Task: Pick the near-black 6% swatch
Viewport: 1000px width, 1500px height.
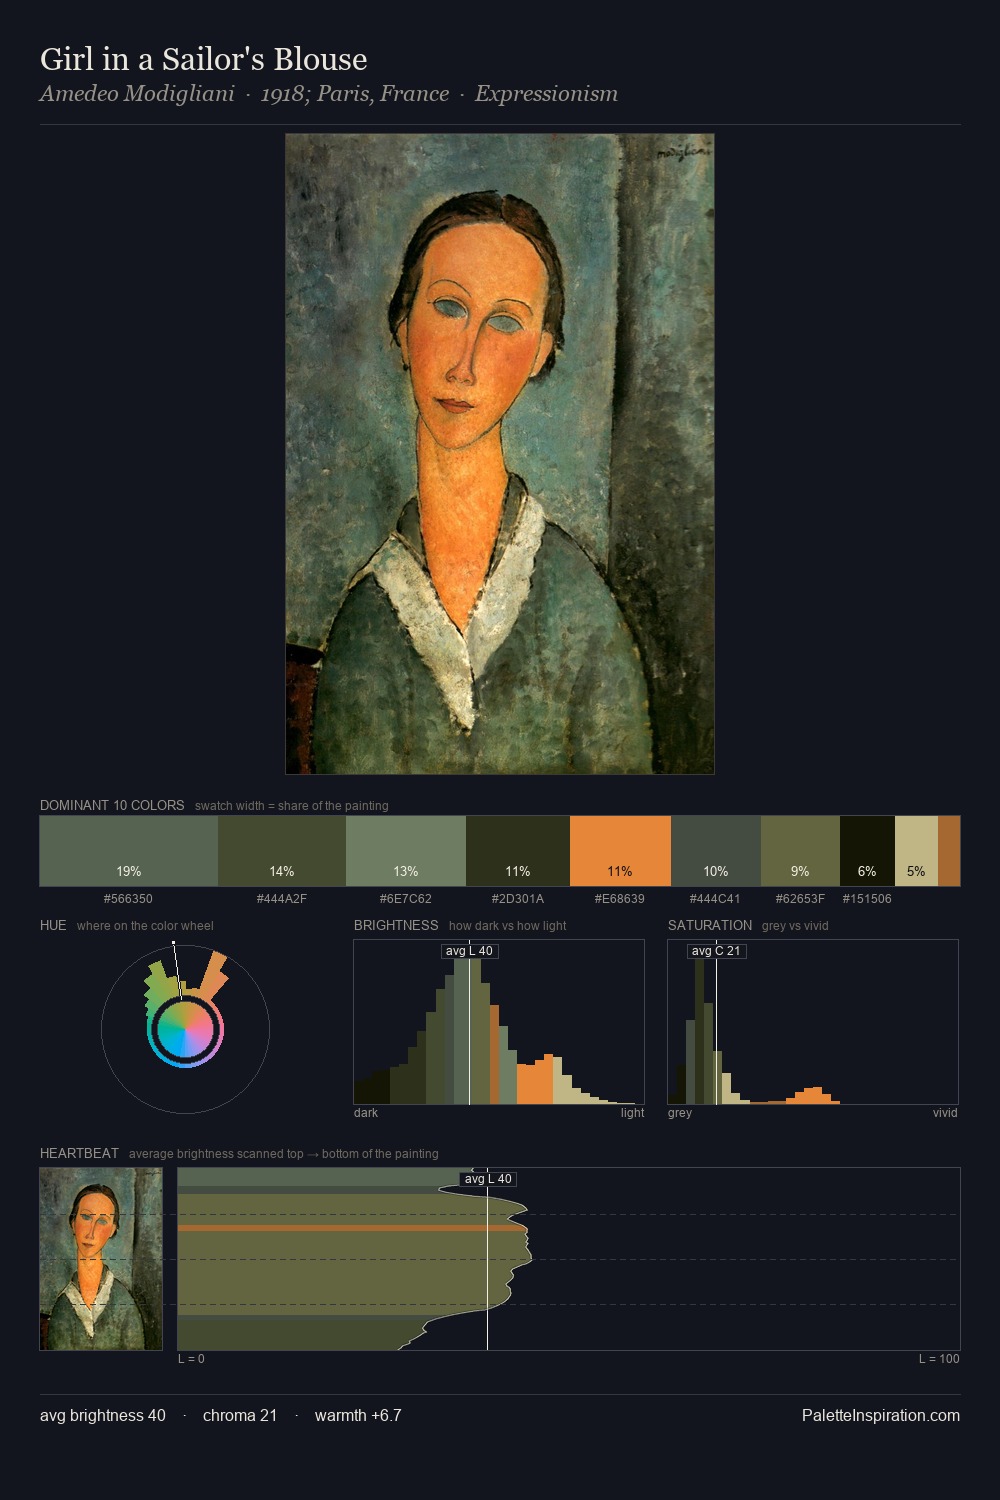Action: click(x=867, y=851)
